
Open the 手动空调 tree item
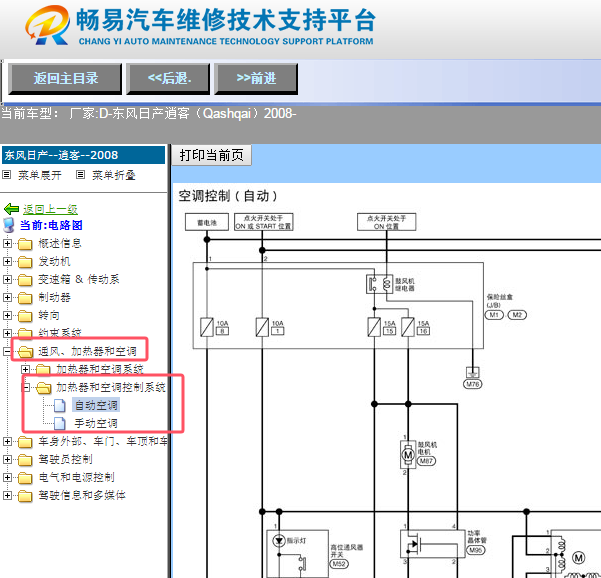tap(96, 424)
